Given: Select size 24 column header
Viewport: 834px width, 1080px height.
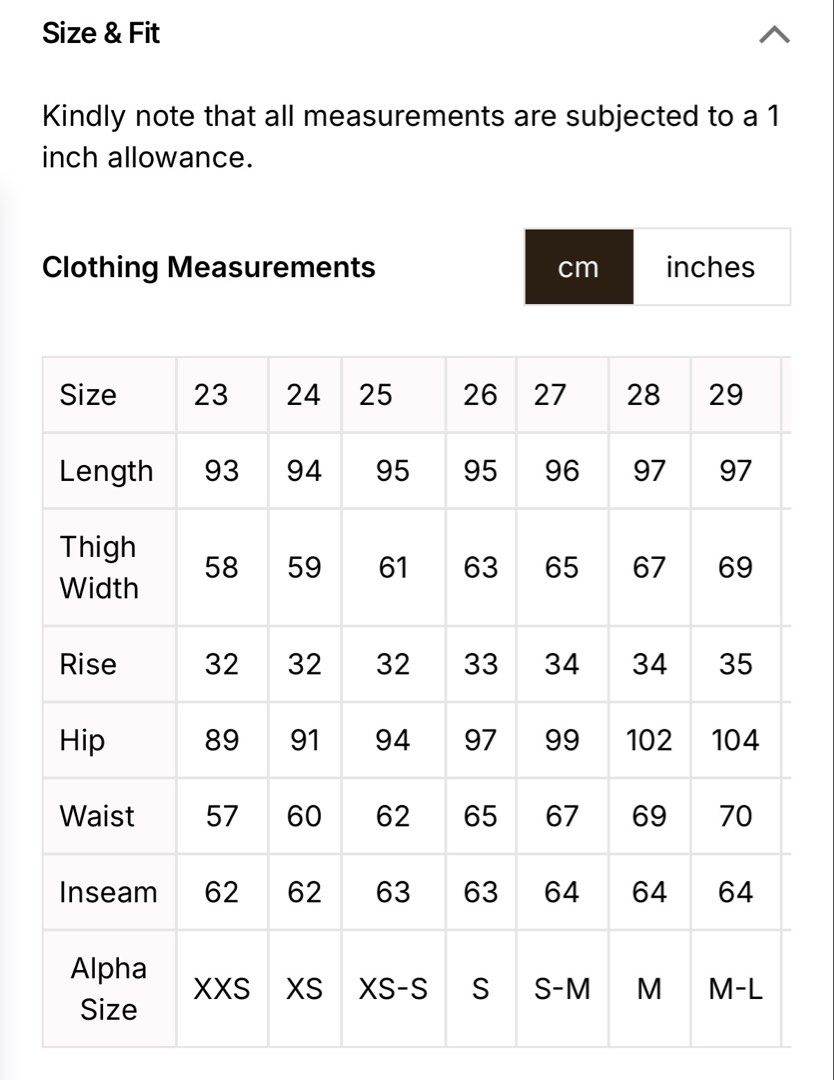Looking at the screenshot, I should 304,395.
